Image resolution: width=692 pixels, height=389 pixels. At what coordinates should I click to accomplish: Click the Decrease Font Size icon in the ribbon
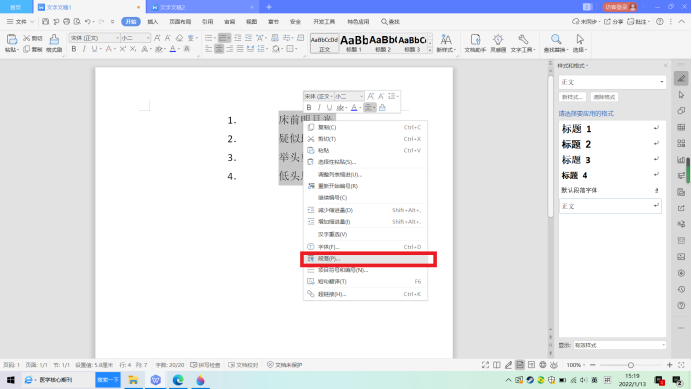[168, 38]
